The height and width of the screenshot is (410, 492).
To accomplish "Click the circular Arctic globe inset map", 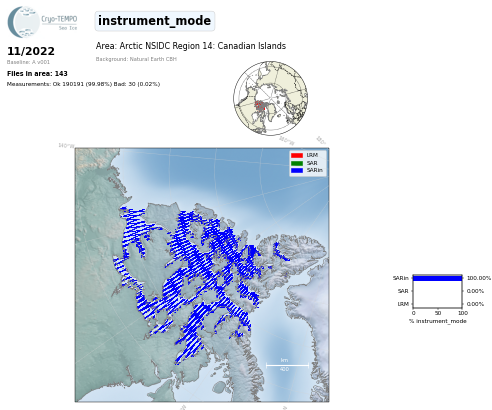I will pos(270,98).
